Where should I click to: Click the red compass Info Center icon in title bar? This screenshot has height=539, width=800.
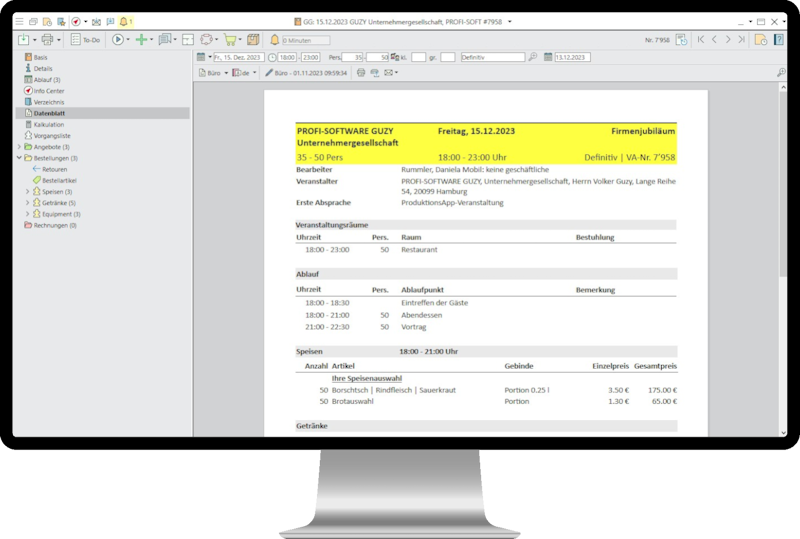click(76, 21)
